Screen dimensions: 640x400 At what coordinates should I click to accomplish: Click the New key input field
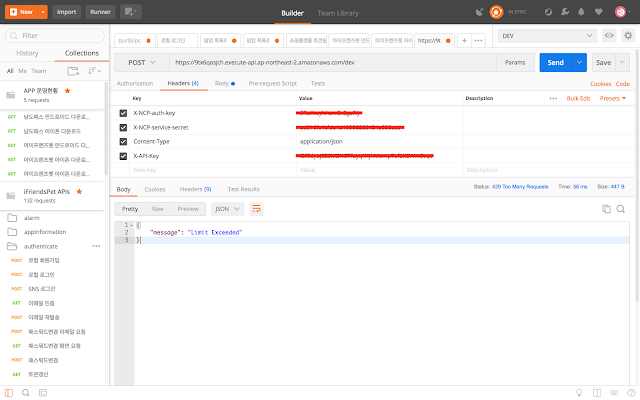tap(213, 170)
